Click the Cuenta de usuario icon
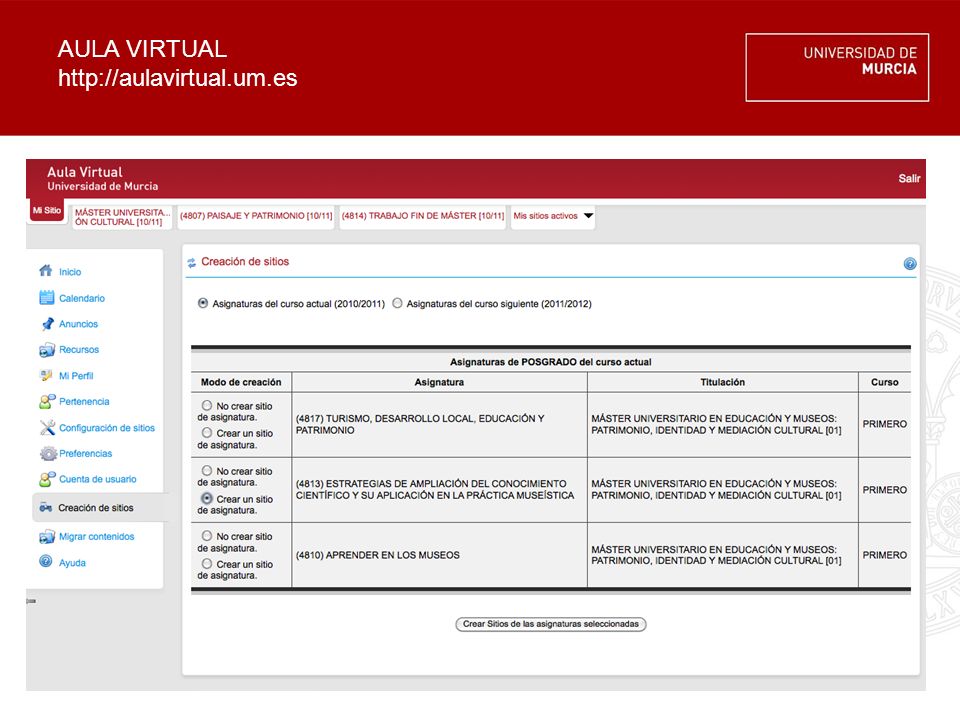The image size is (960, 720). coord(47,479)
